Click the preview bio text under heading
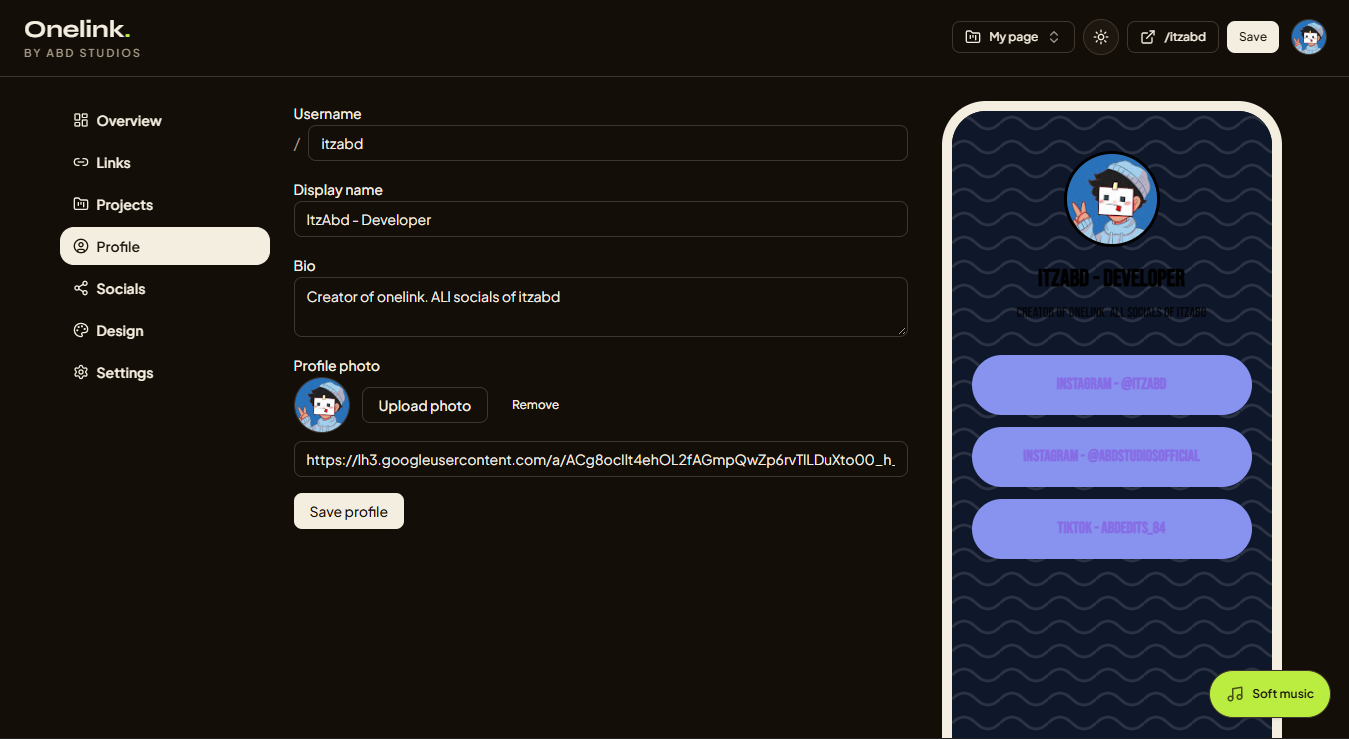Image resolution: width=1349 pixels, height=739 pixels. tap(1112, 312)
